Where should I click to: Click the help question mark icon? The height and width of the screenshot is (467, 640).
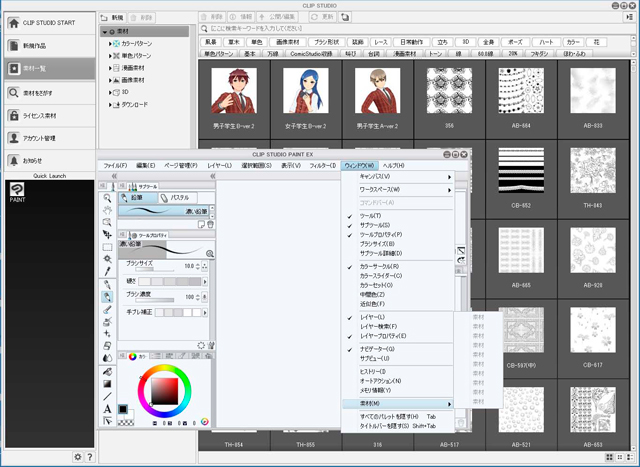click(x=90, y=457)
